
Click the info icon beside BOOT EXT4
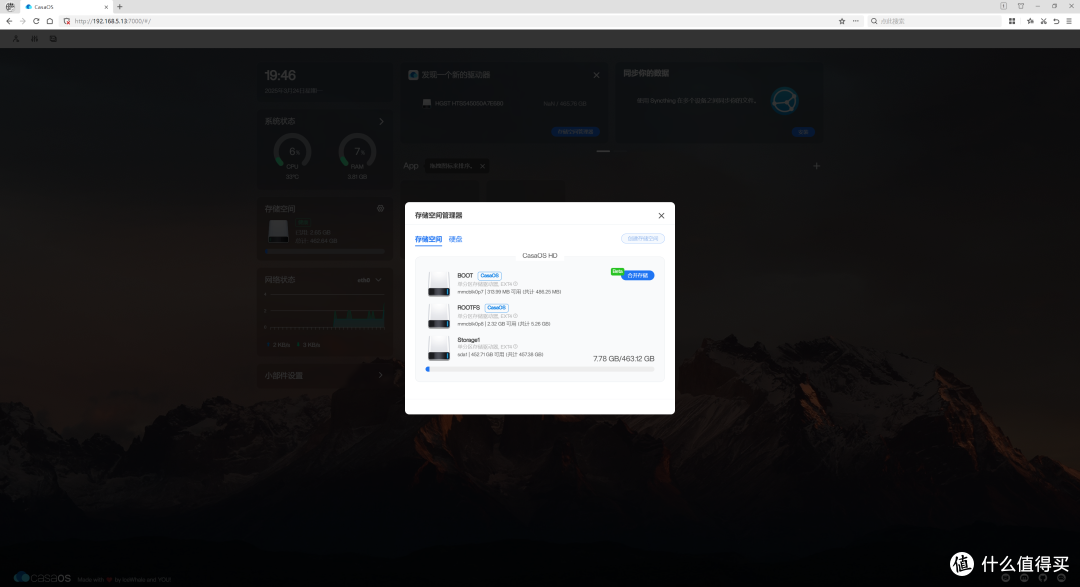click(x=515, y=284)
